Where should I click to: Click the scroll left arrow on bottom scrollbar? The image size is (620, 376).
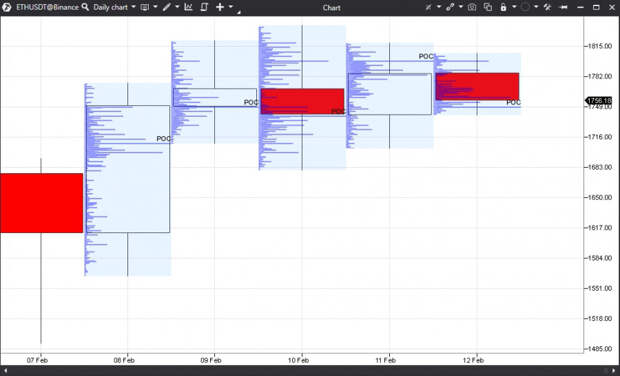click(x=5, y=370)
